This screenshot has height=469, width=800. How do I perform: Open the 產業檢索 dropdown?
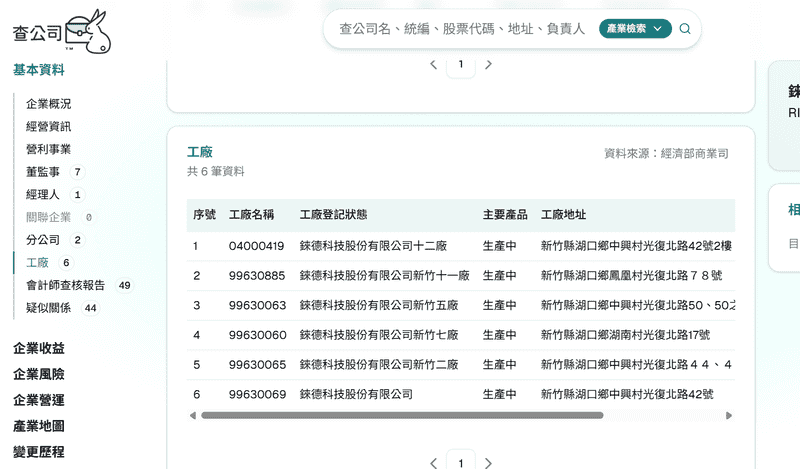point(635,29)
